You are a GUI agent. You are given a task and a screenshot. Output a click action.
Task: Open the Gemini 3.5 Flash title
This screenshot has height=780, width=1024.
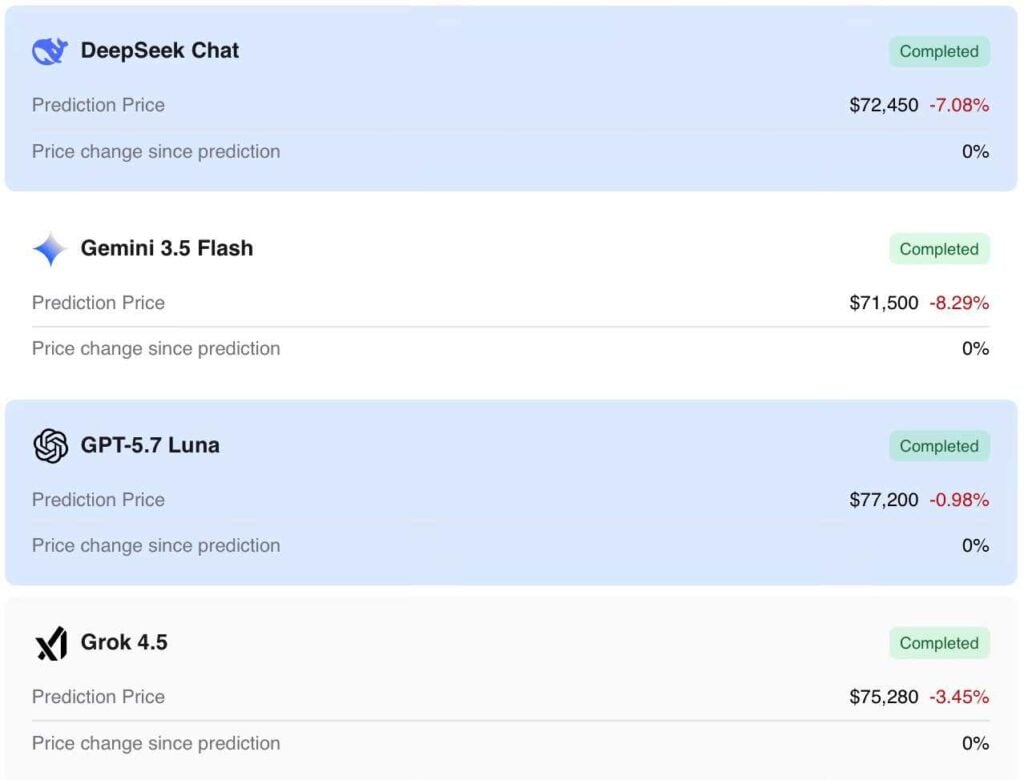[167, 248]
